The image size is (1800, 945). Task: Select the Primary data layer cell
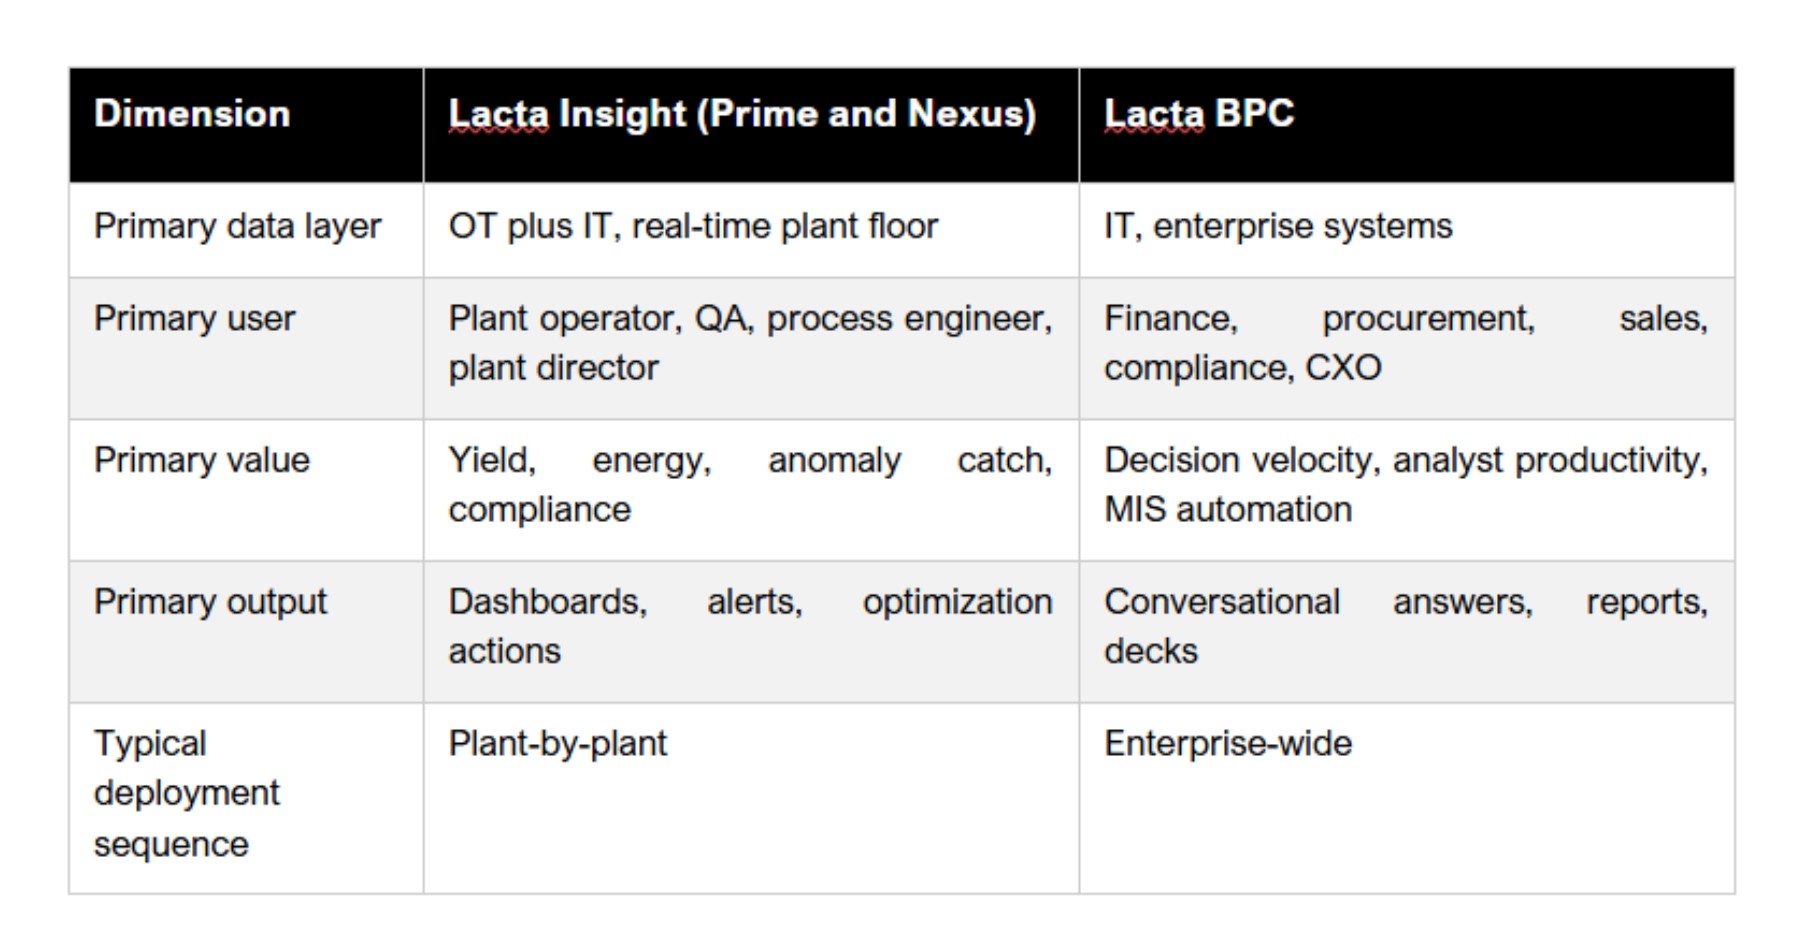238,227
